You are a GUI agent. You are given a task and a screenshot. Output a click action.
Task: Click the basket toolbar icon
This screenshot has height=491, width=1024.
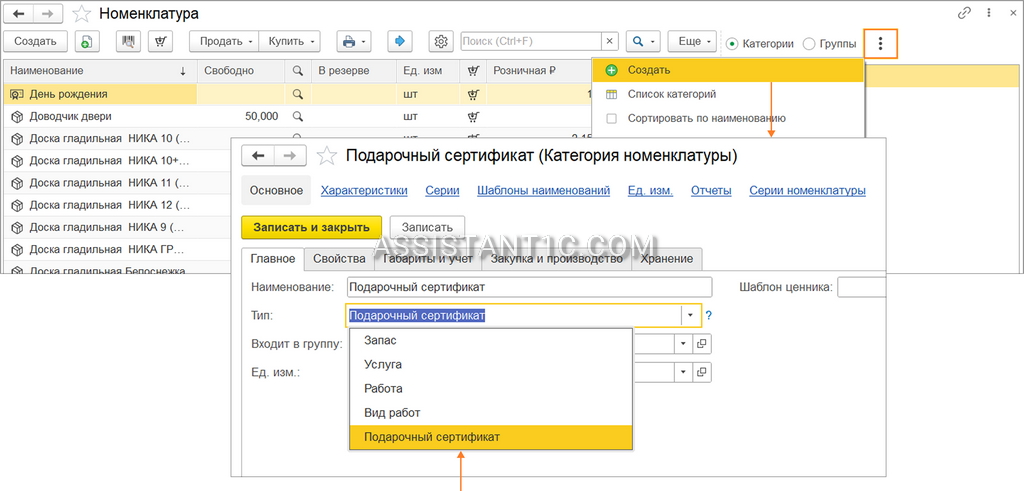click(x=160, y=41)
